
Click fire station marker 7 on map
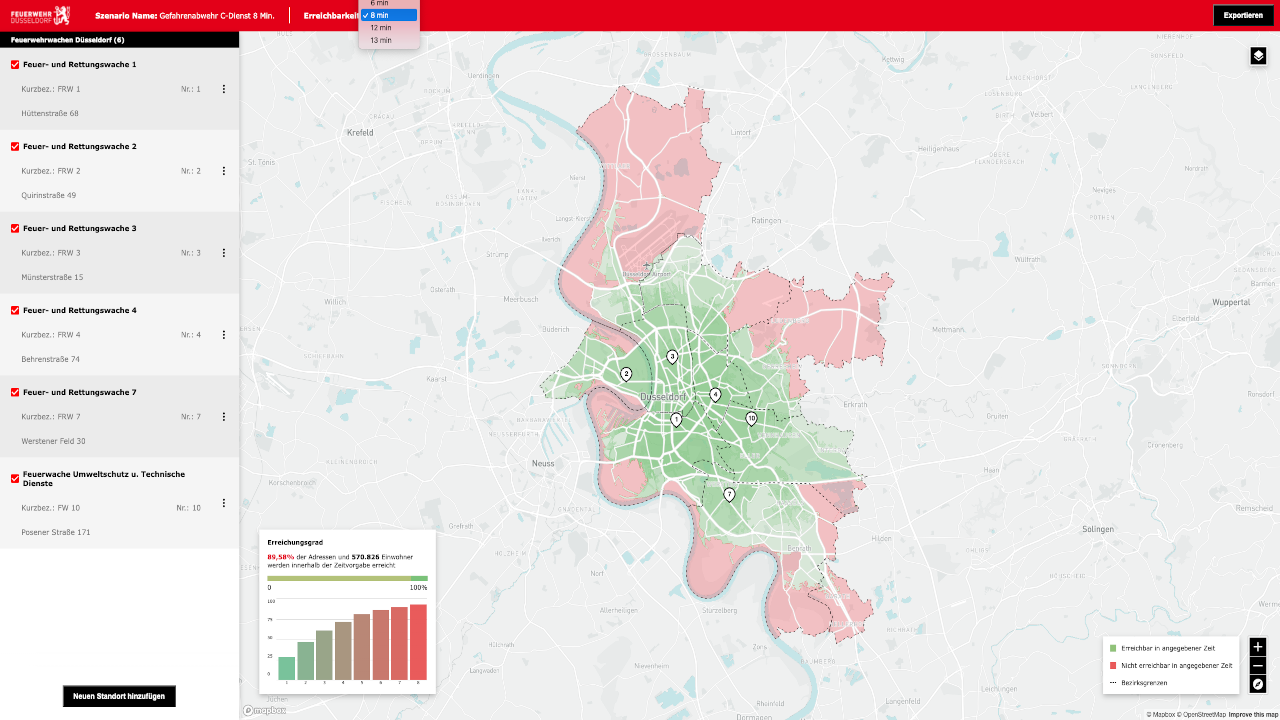point(729,494)
